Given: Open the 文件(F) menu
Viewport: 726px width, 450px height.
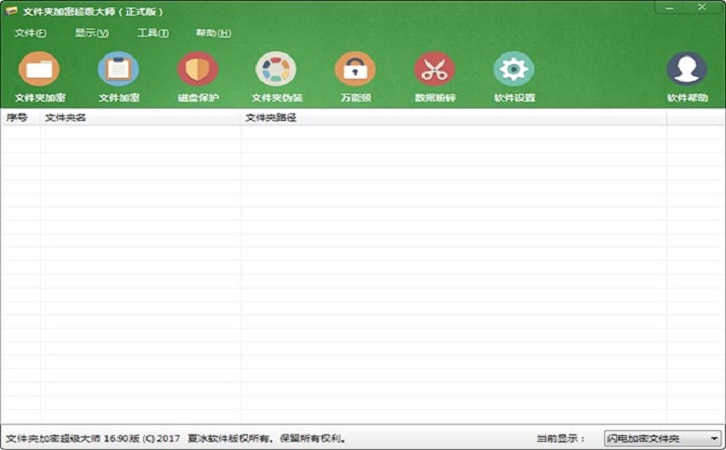Looking at the screenshot, I should (x=30, y=33).
